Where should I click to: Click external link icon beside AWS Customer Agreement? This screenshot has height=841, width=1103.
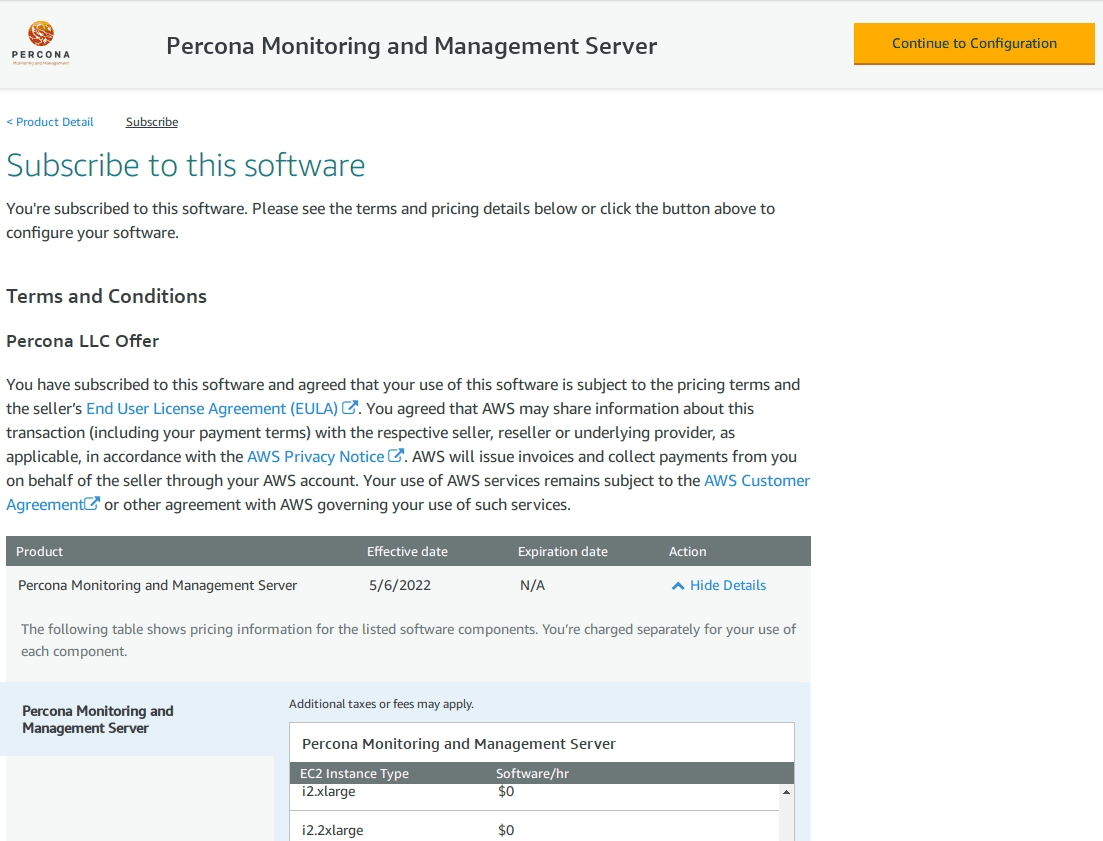[93, 503]
